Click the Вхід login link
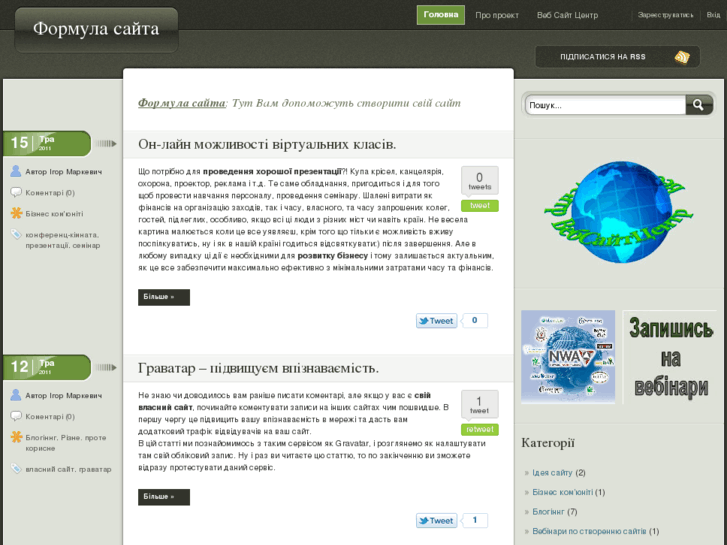Image resolution: width=727 pixels, height=545 pixels. [x=713, y=15]
